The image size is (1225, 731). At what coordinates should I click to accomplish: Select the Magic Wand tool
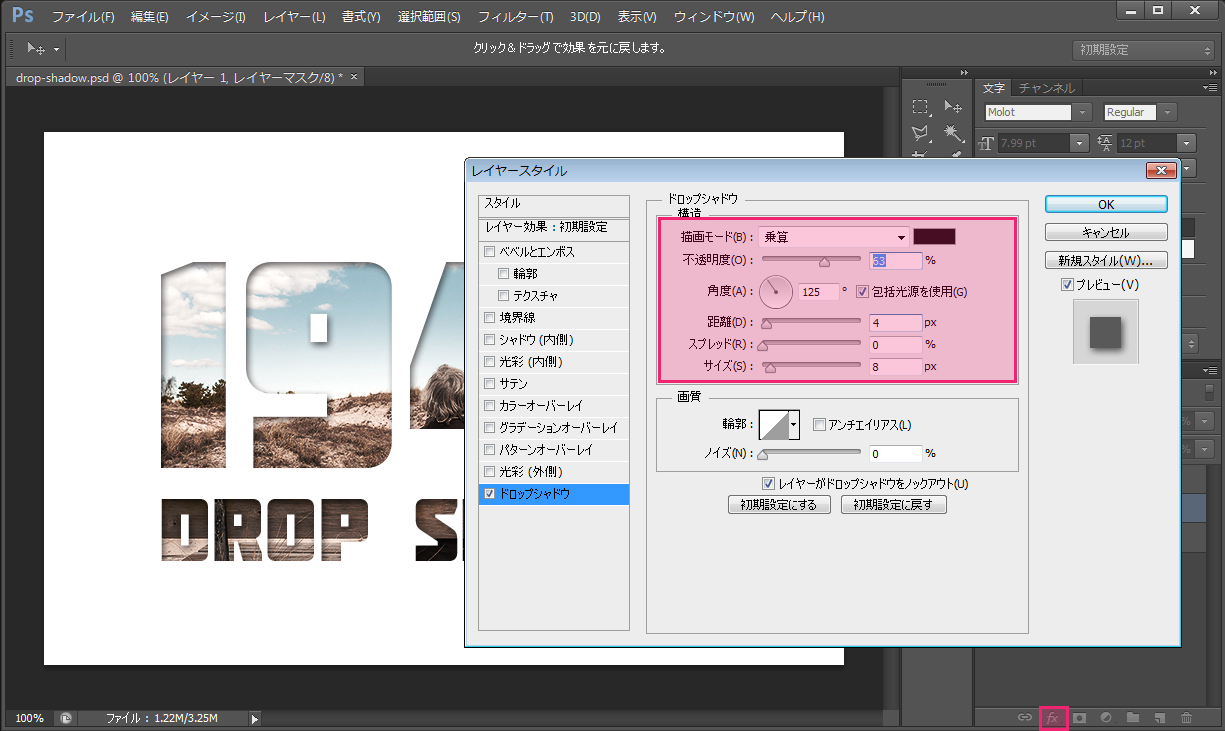(x=950, y=131)
